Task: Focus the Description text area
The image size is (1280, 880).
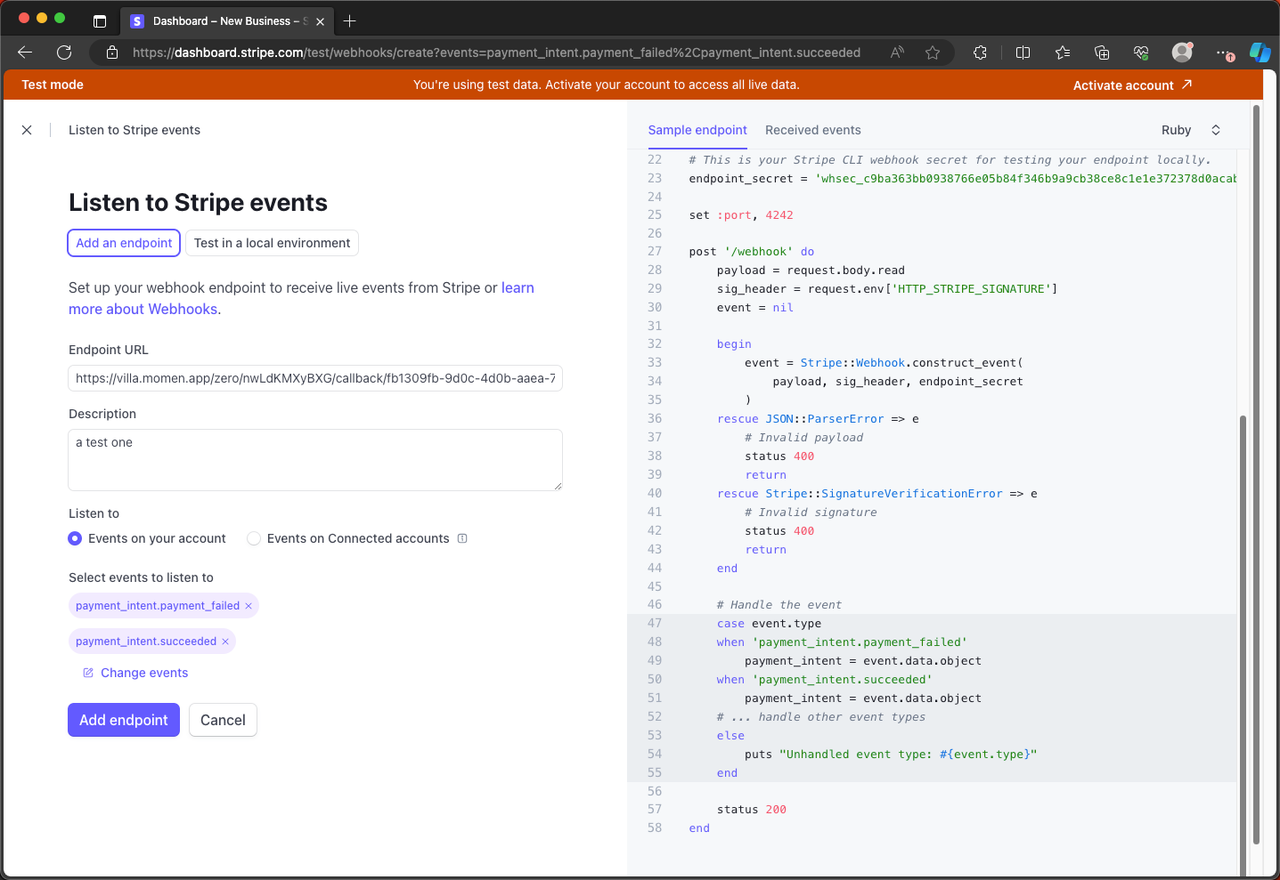Action: click(315, 460)
